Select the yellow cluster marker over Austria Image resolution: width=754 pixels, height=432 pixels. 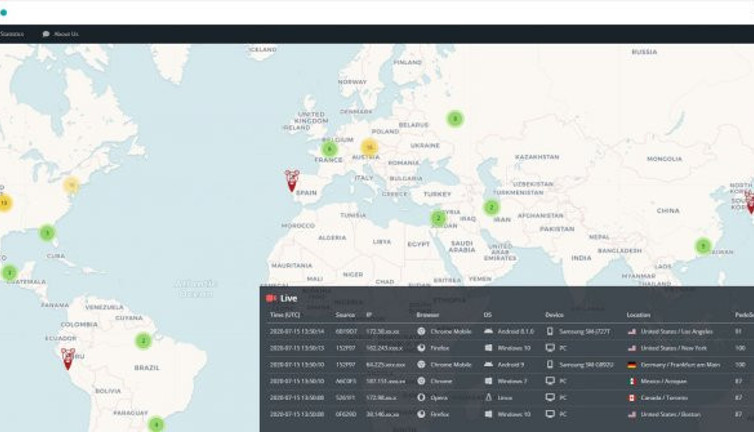coord(369,147)
